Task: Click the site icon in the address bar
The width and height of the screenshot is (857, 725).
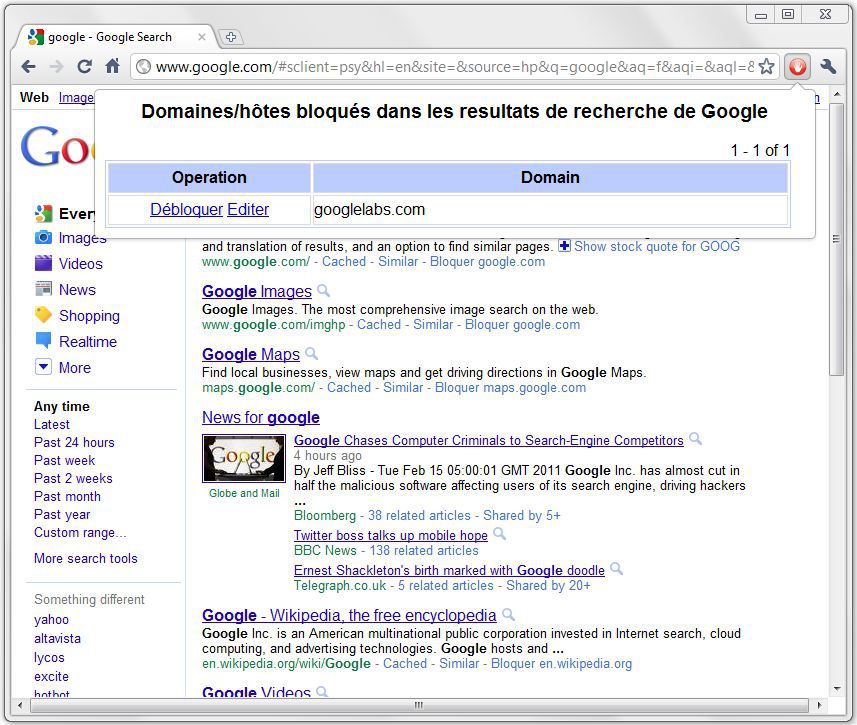Action: pyautogui.click(x=143, y=67)
